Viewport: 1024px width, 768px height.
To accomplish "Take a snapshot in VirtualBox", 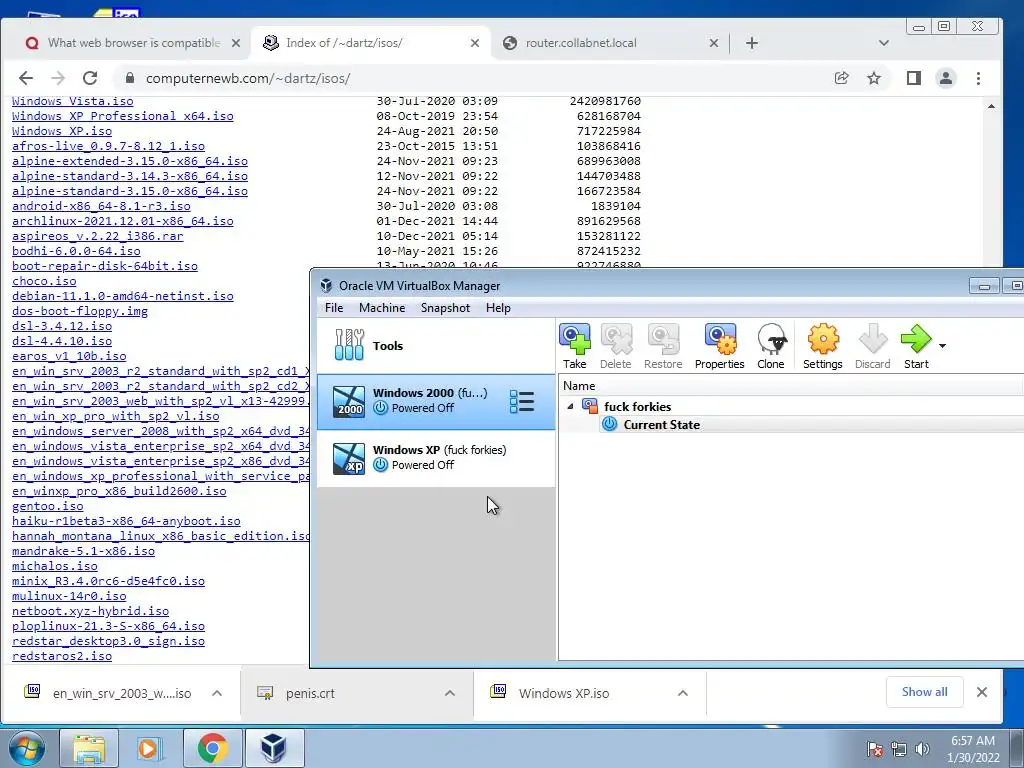I will [575, 347].
